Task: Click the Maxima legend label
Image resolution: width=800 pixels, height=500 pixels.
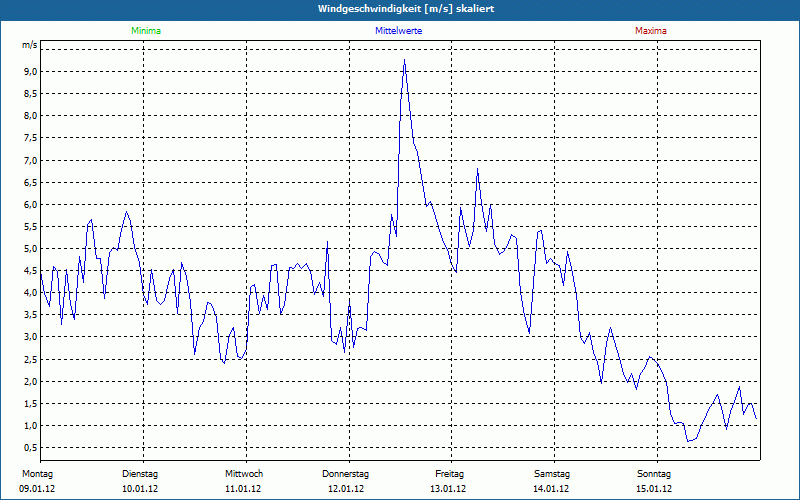Action: pos(651,31)
